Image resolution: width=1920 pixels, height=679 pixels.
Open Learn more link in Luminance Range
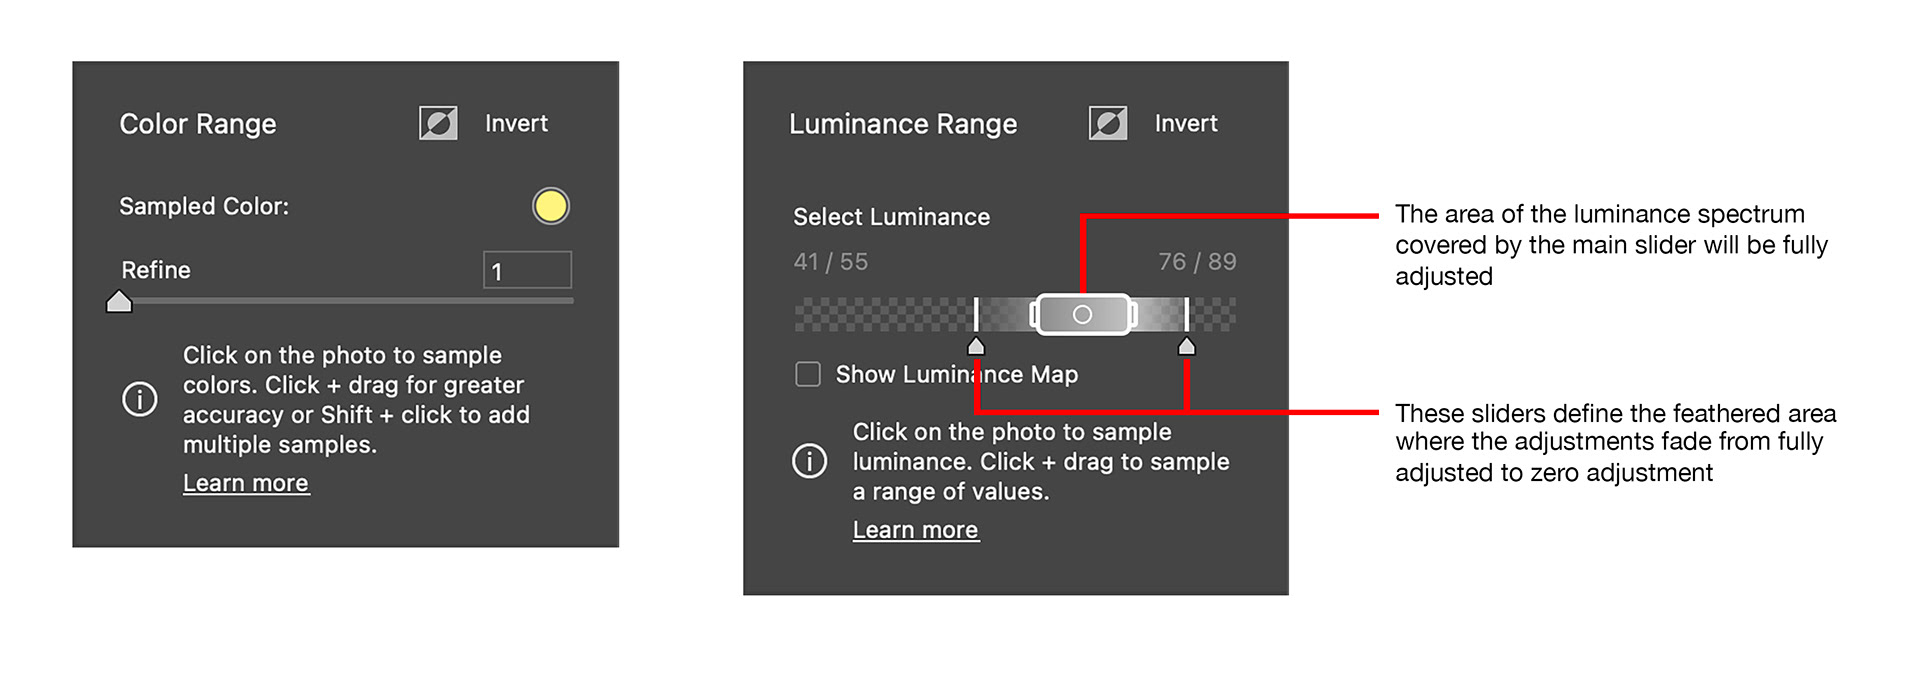pos(915,530)
